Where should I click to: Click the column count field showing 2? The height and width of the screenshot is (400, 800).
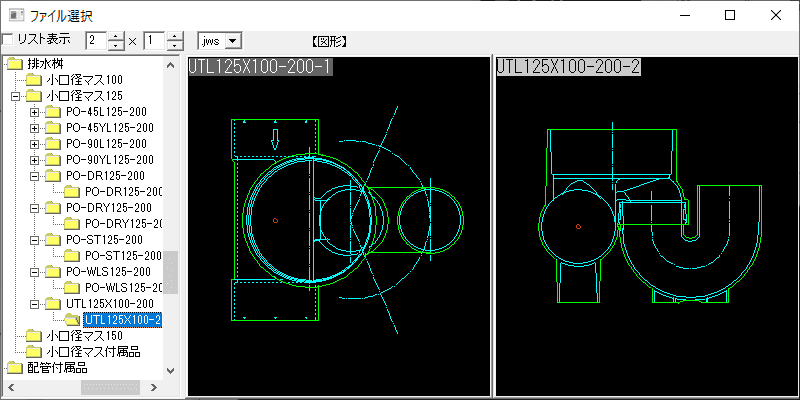[x=97, y=41]
